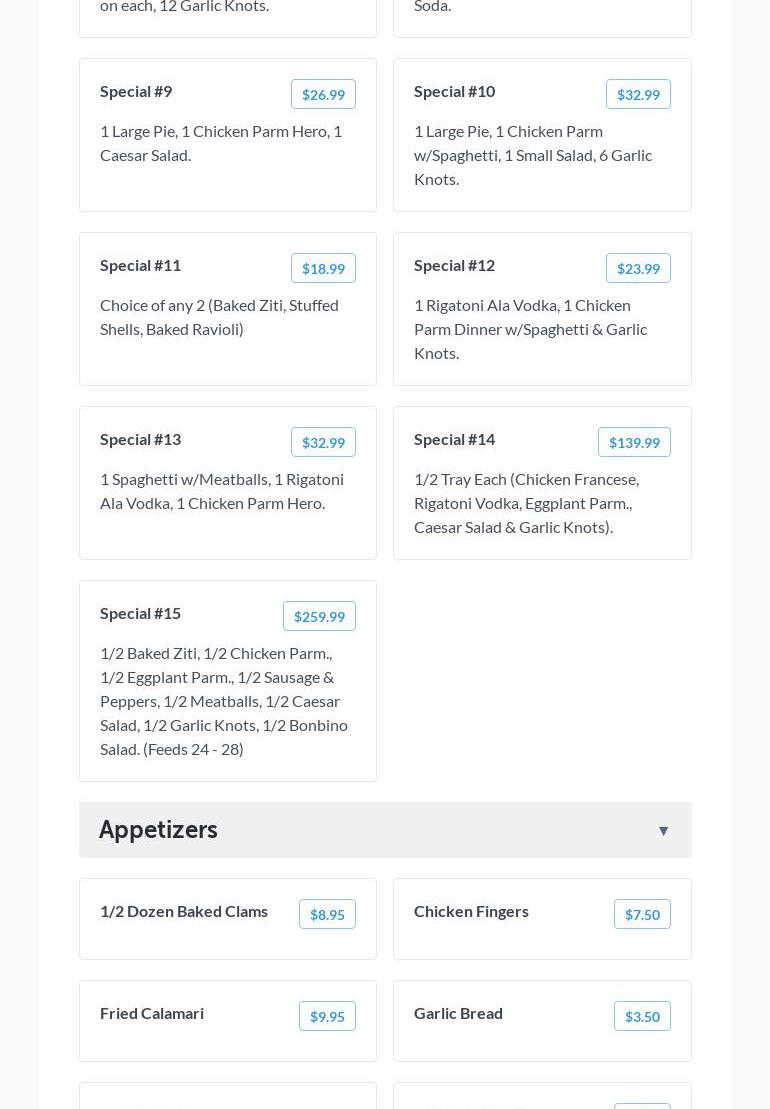Collapse the Appetizers section arrow
Image resolution: width=770 pixels, height=1109 pixels.
pos(663,831)
